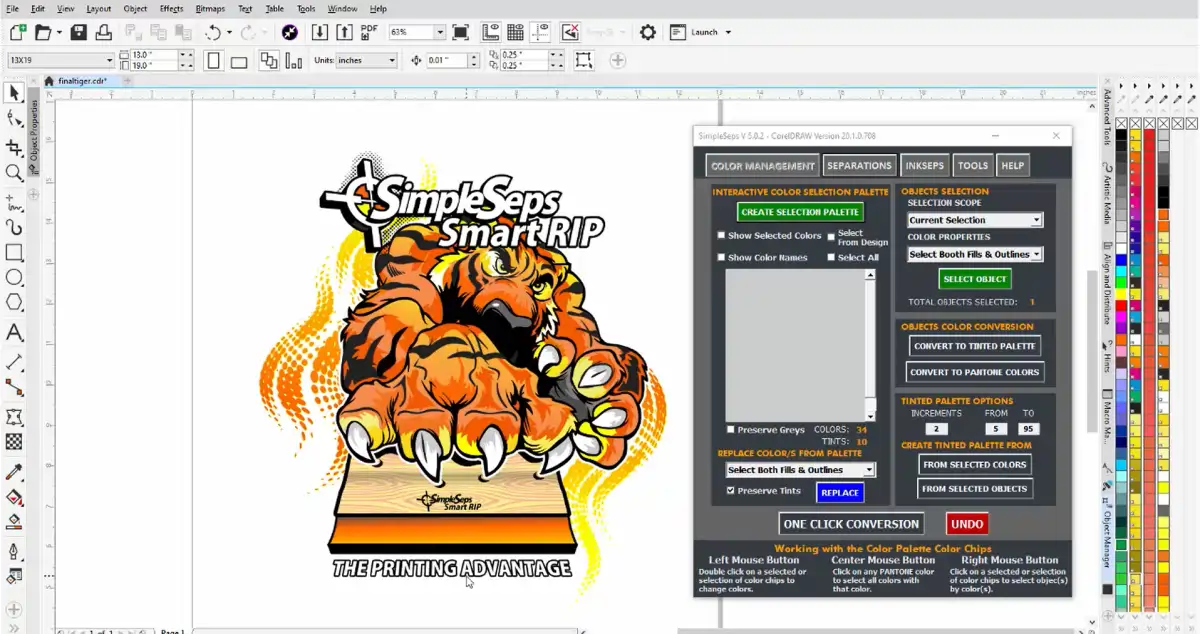Open the Open-file dropdown arrow
Image resolution: width=1200 pixels, height=634 pixels.
pos(59,32)
